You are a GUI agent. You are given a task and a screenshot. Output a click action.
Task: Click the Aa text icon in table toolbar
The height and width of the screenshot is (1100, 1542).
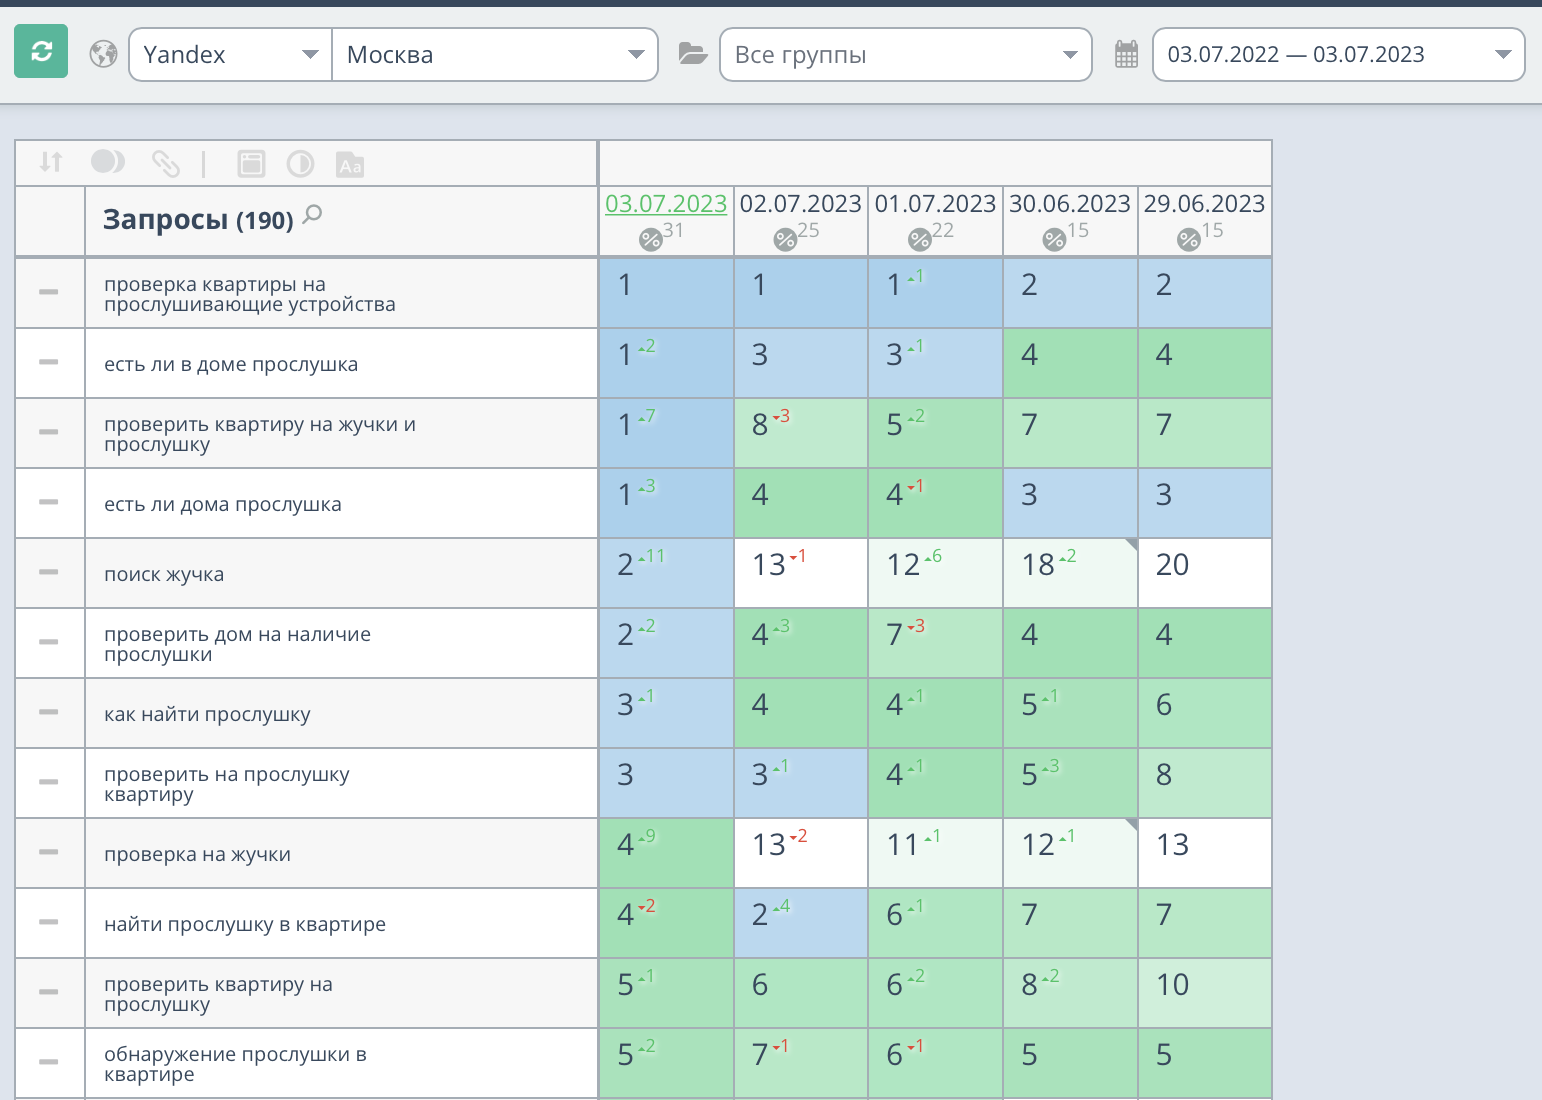pyautogui.click(x=350, y=165)
